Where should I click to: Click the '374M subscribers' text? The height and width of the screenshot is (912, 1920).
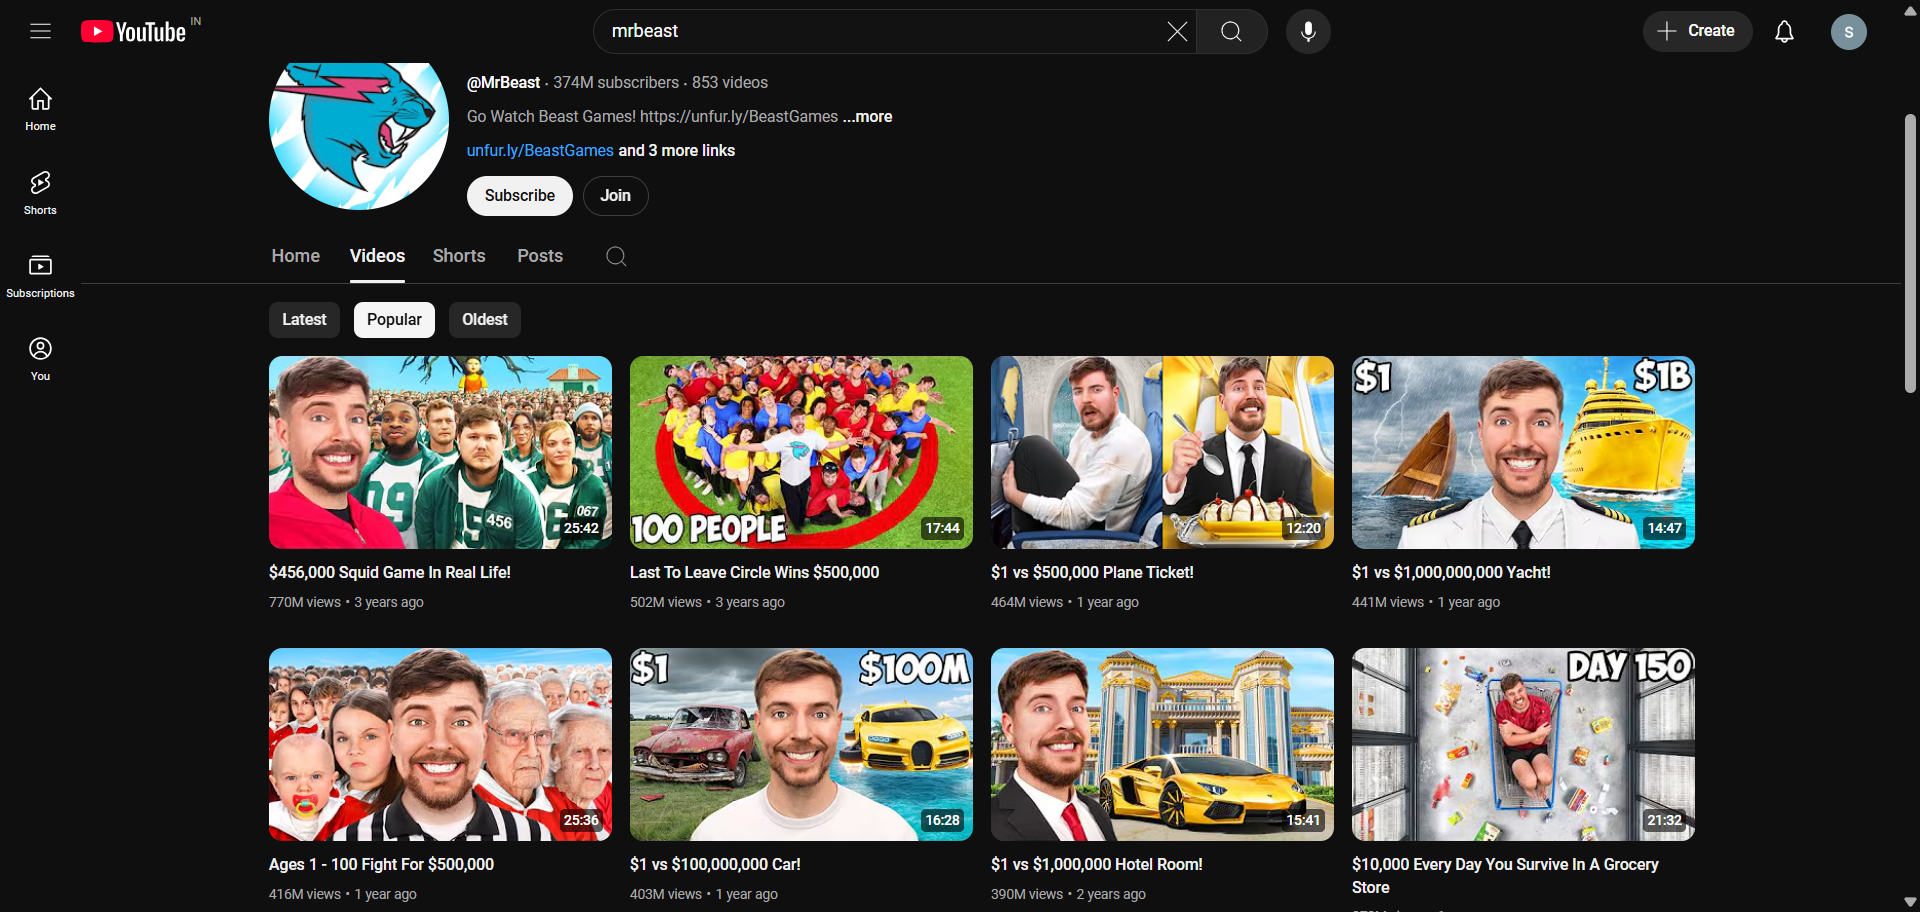tap(616, 82)
